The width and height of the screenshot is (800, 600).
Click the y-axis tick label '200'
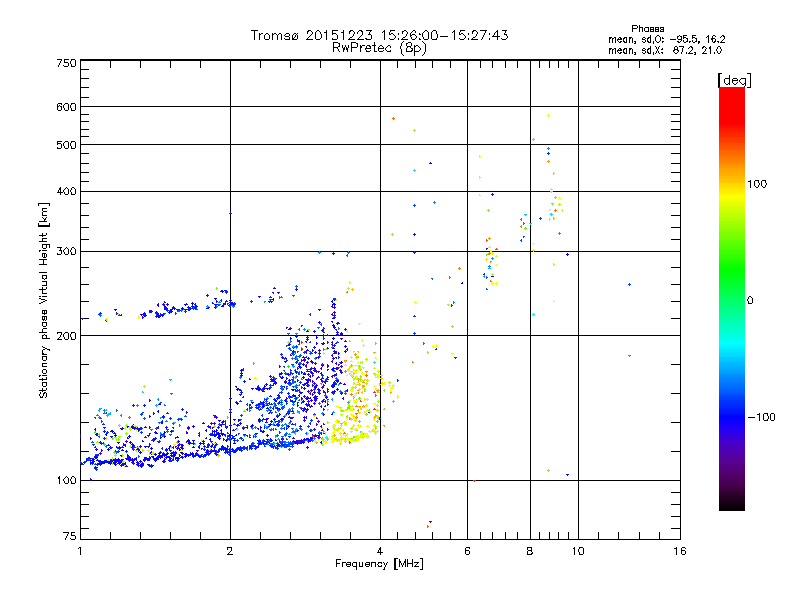(66, 336)
